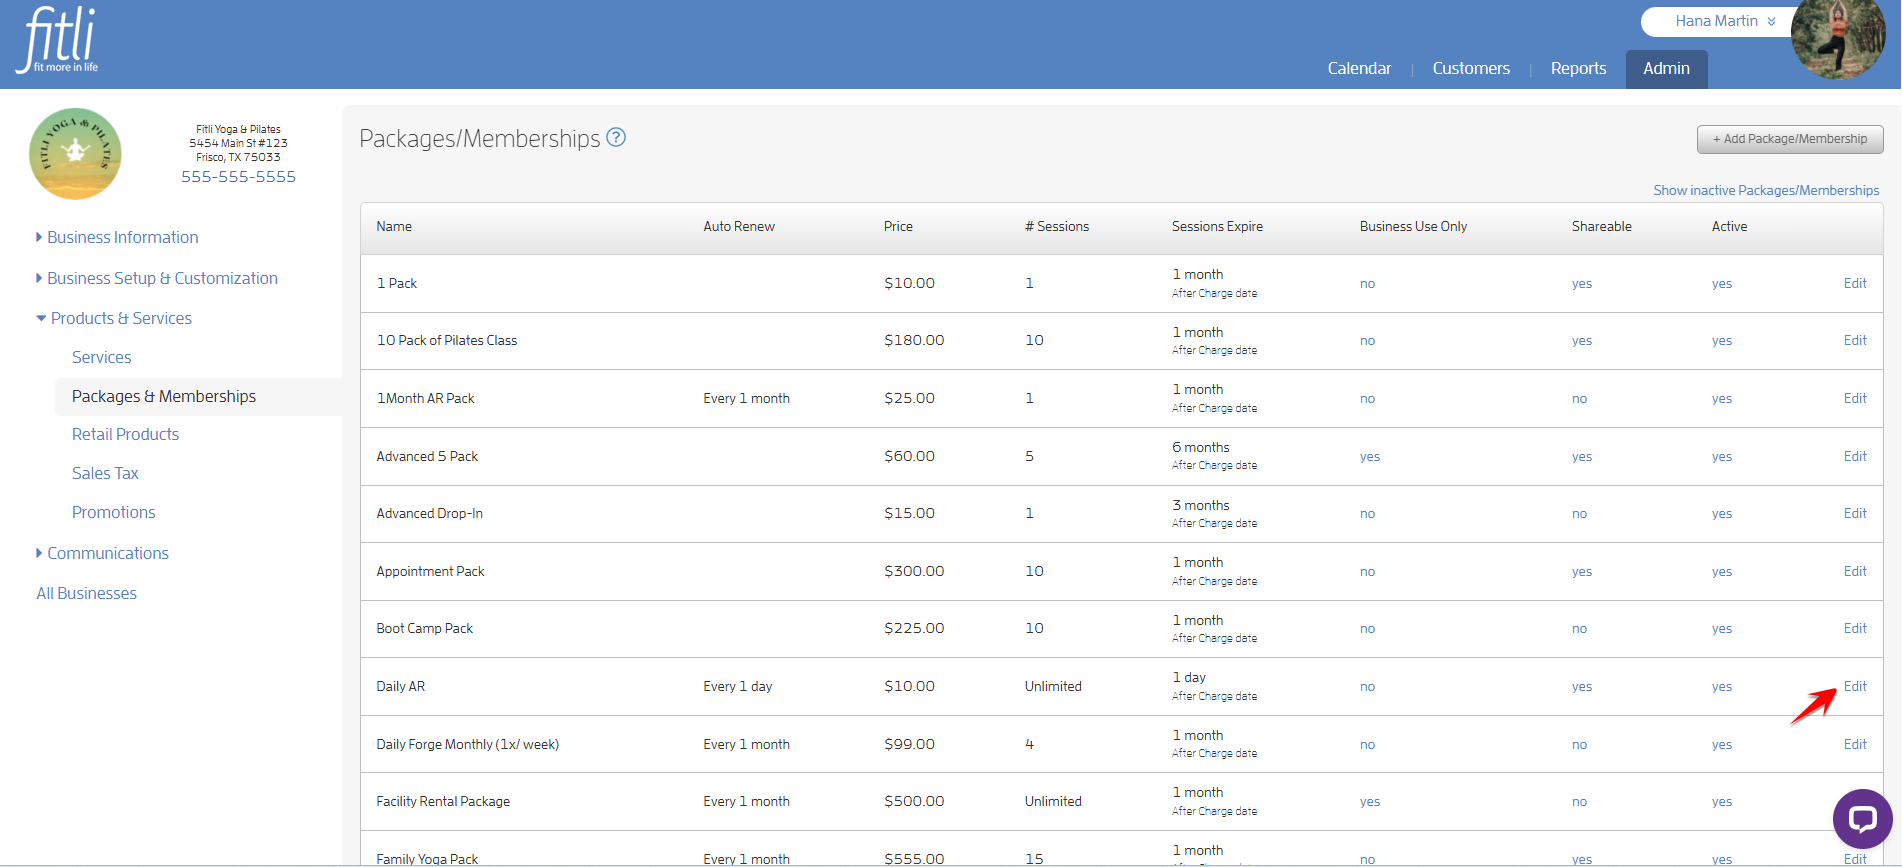Open Sales Tax in sidebar
1902x867 pixels.
click(105, 473)
